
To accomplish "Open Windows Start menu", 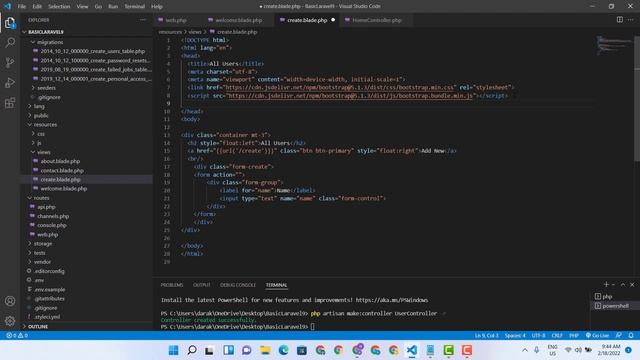I will 173,350.
